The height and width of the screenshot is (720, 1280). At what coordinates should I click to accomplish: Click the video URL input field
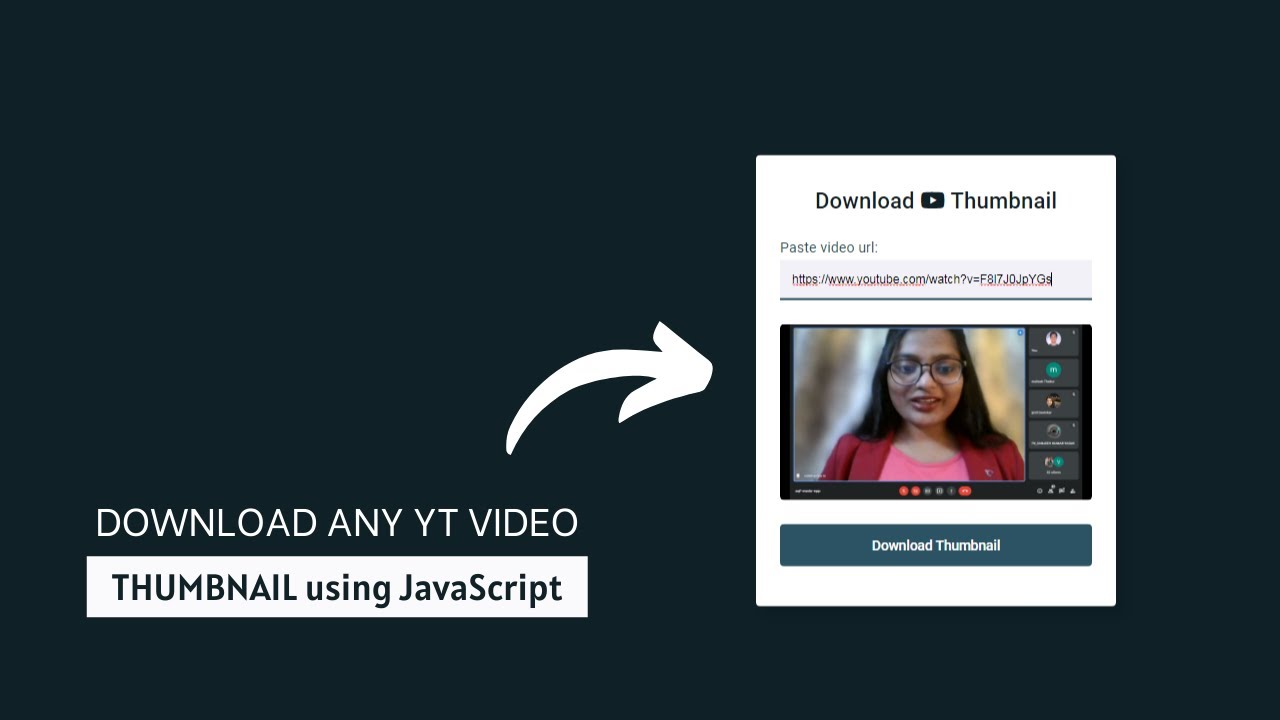pos(935,279)
